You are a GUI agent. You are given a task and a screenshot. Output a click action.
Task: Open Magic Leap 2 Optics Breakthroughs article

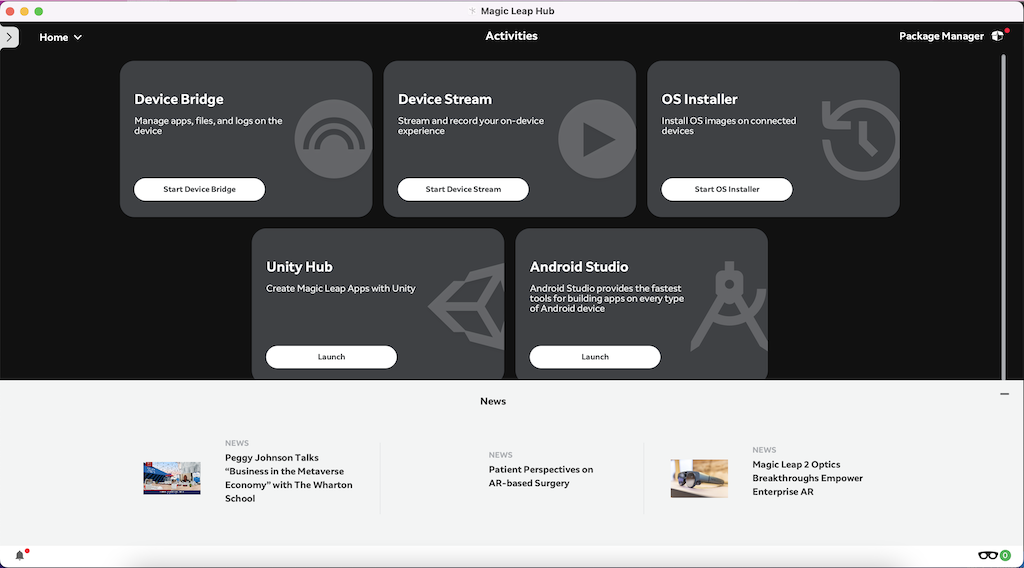click(807, 478)
